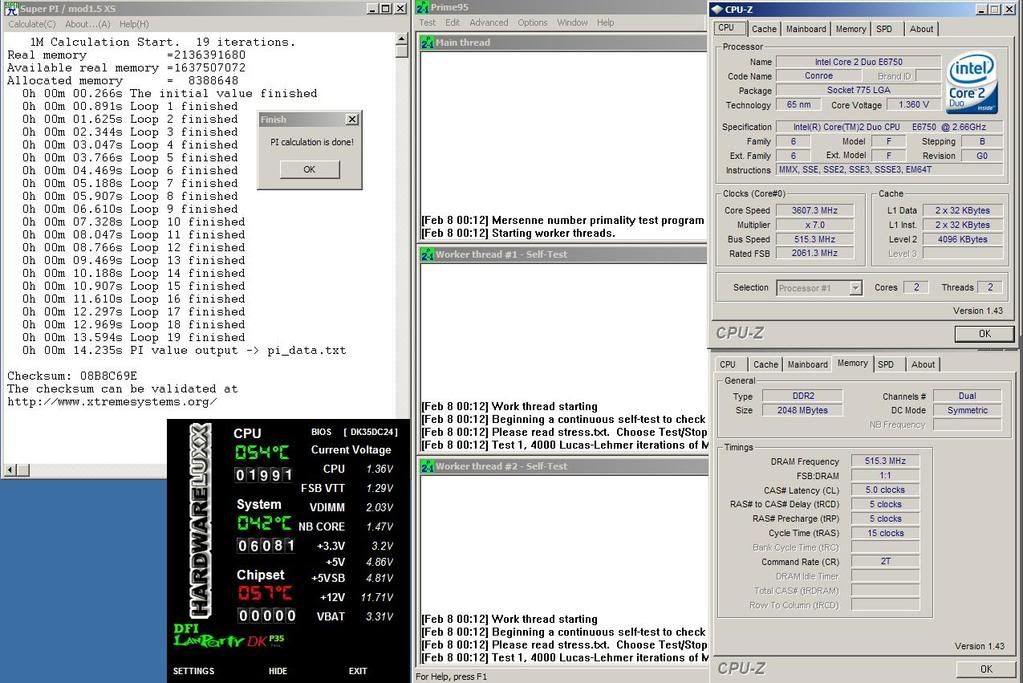Close the Finish dialog with its X
Screen dimensions: 1023x683
(352, 119)
